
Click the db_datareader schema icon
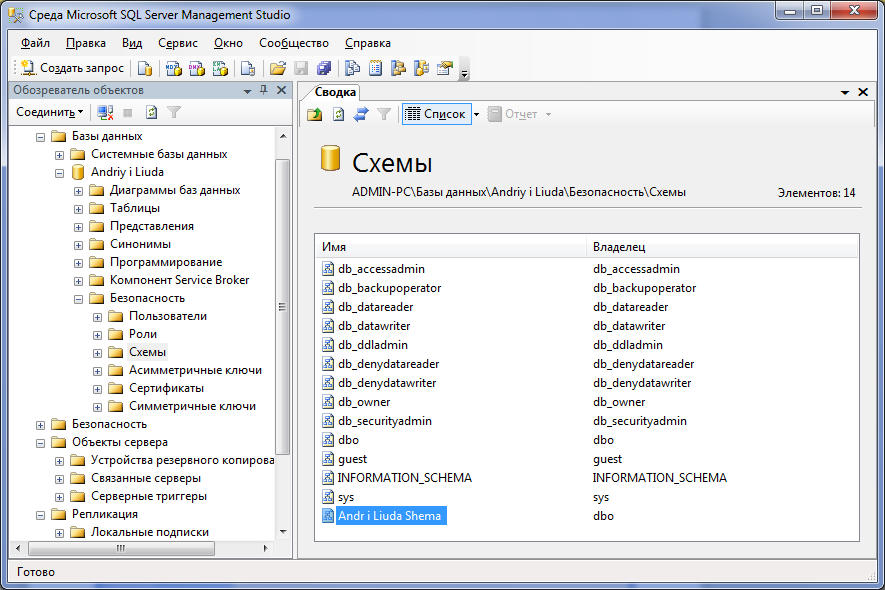coord(327,307)
